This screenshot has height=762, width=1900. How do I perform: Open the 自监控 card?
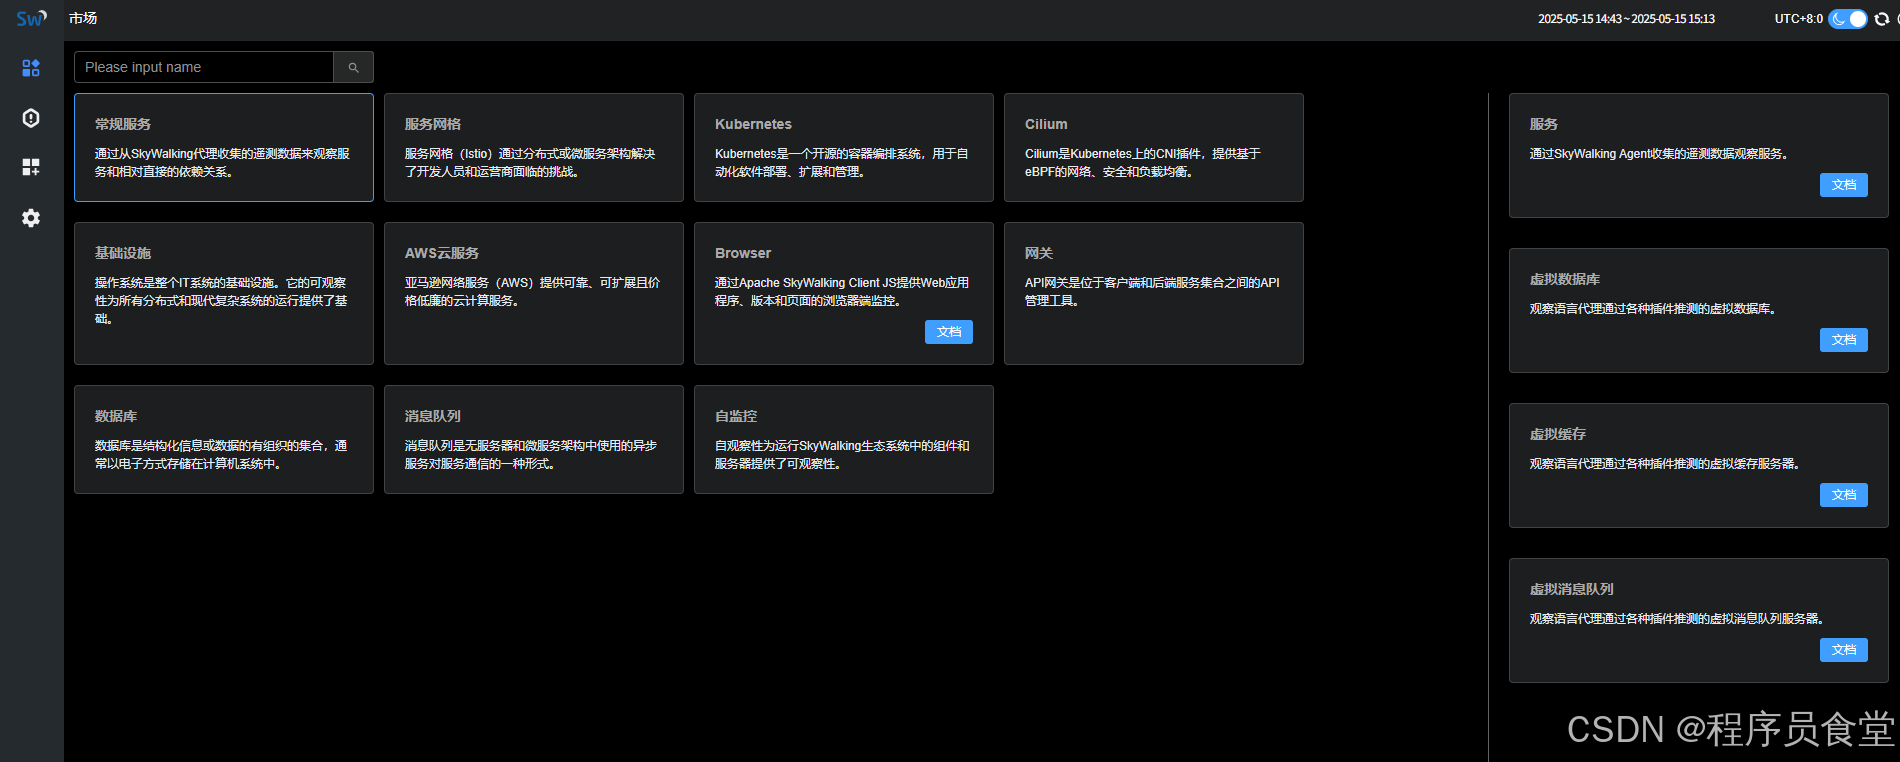click(x=844, y=440)
